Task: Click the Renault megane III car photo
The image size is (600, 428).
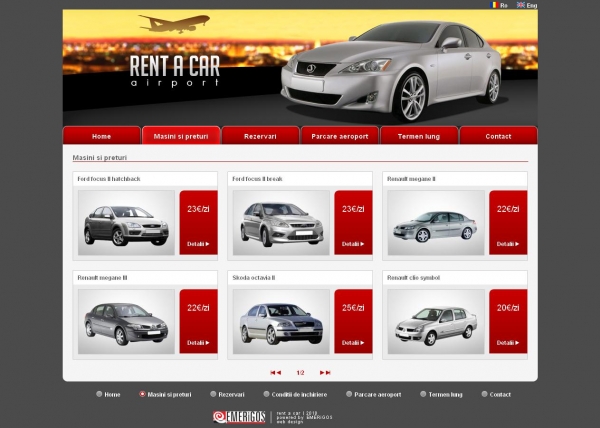Action: coord(126,321)
